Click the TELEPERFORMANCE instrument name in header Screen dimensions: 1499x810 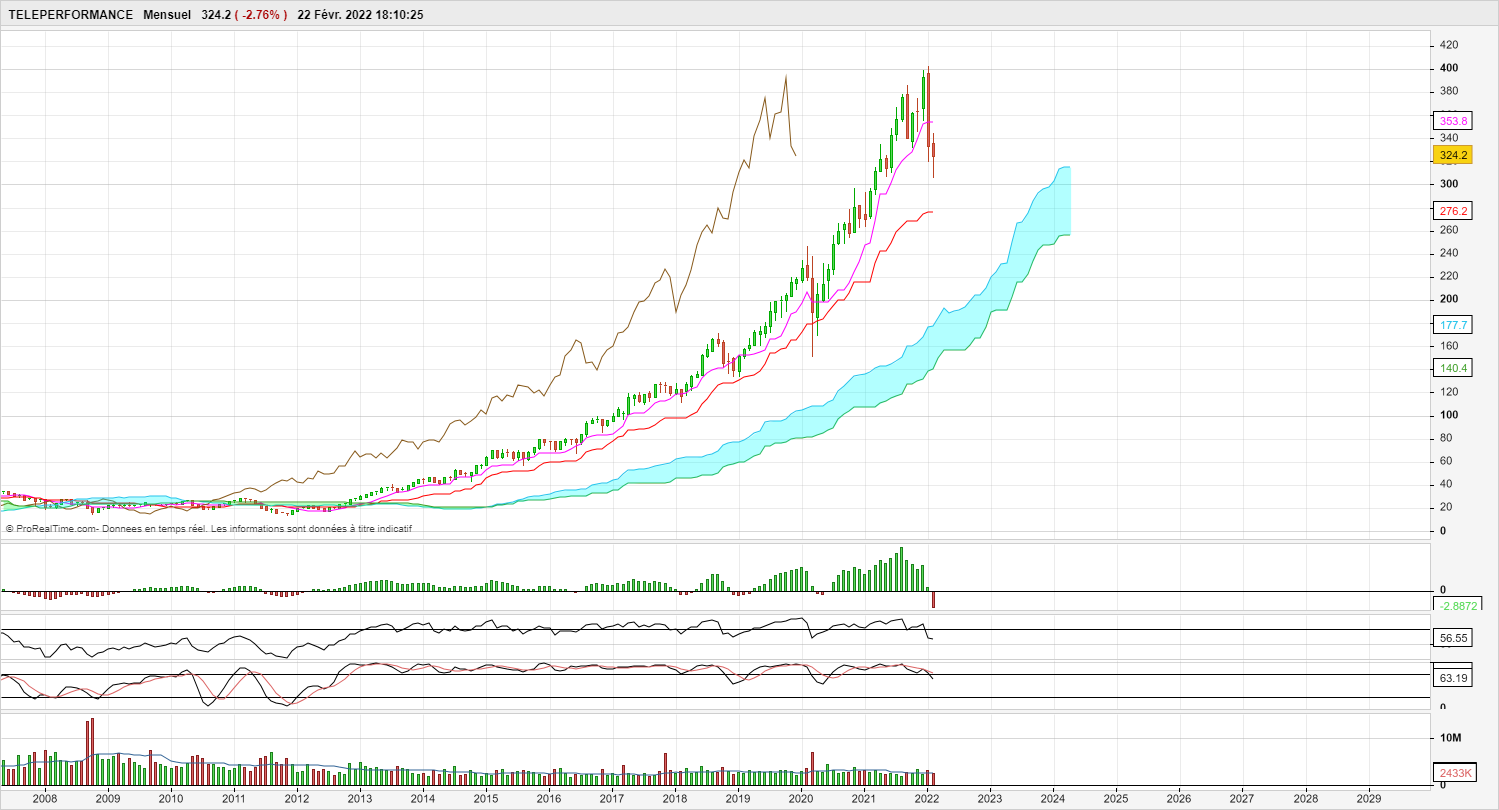pos(70,15)
